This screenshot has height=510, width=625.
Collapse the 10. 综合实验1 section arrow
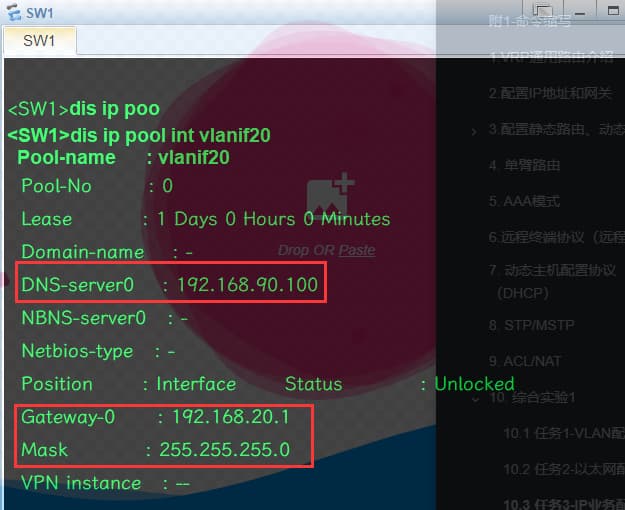coord(474,399)
